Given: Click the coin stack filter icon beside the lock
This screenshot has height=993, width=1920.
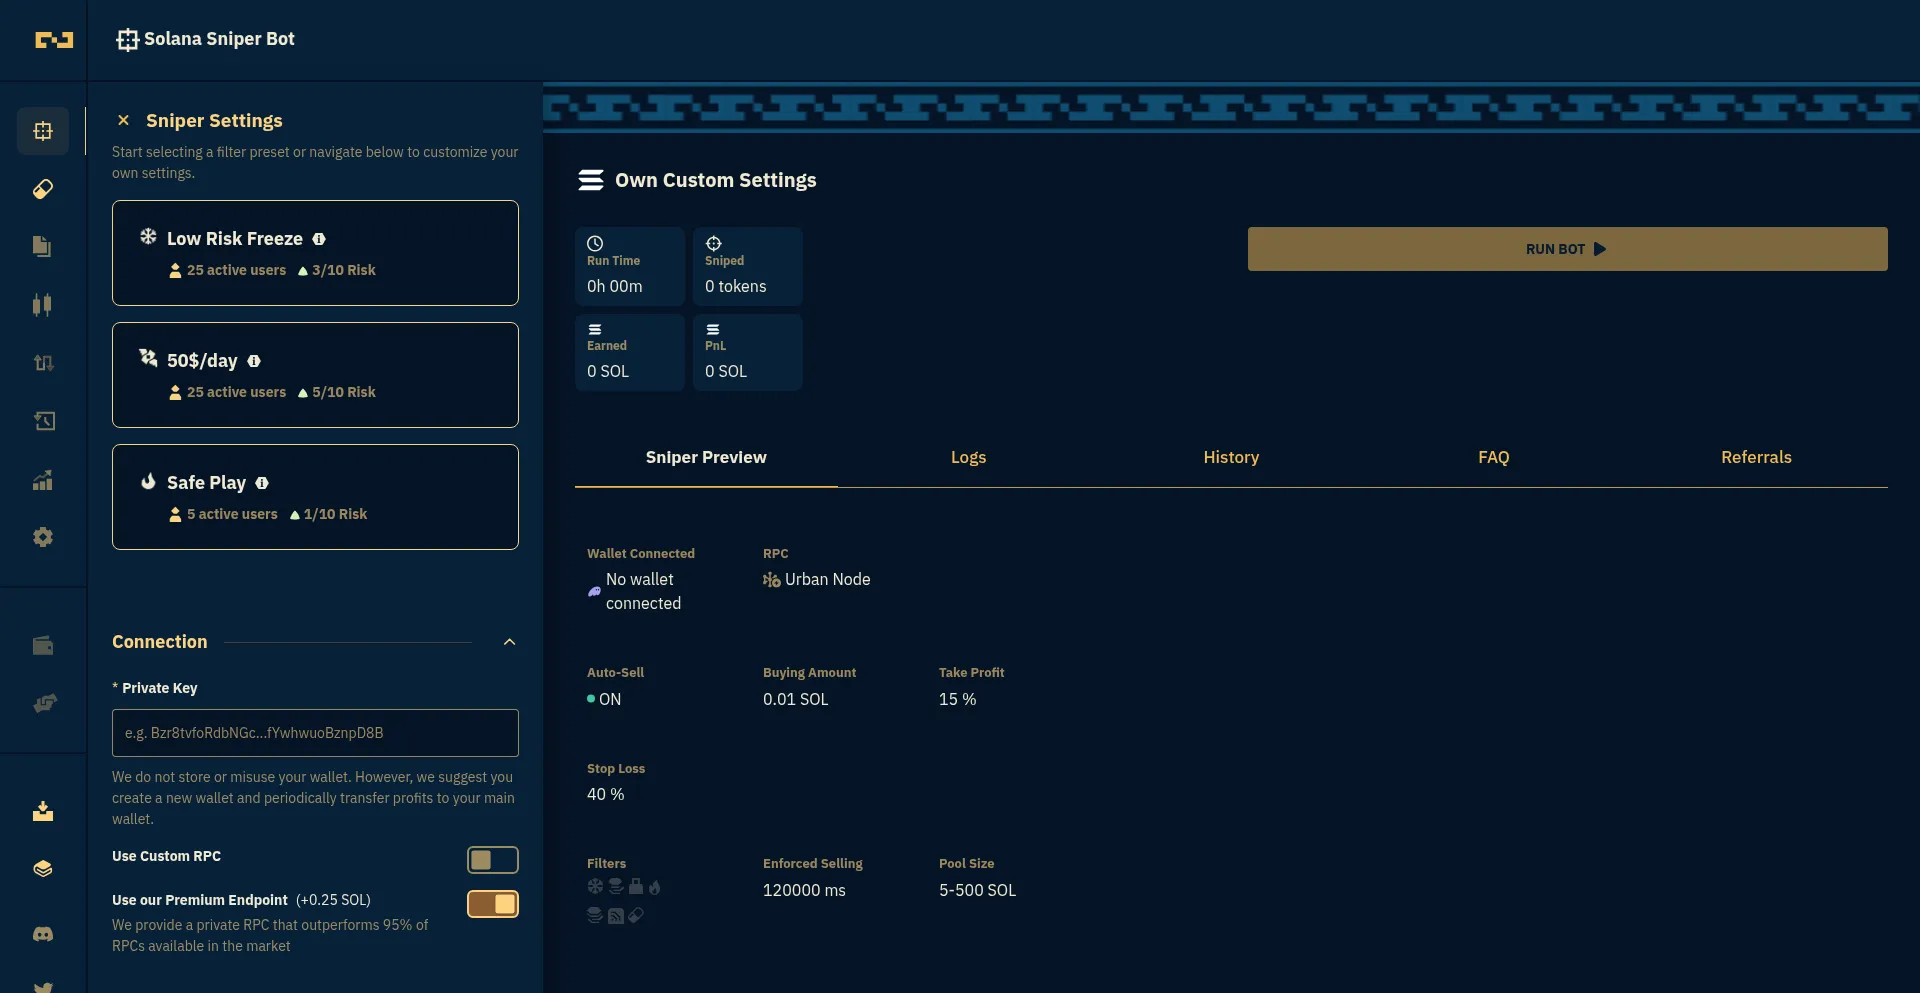Looking at the screenshot, I should (x=616, y=886).
